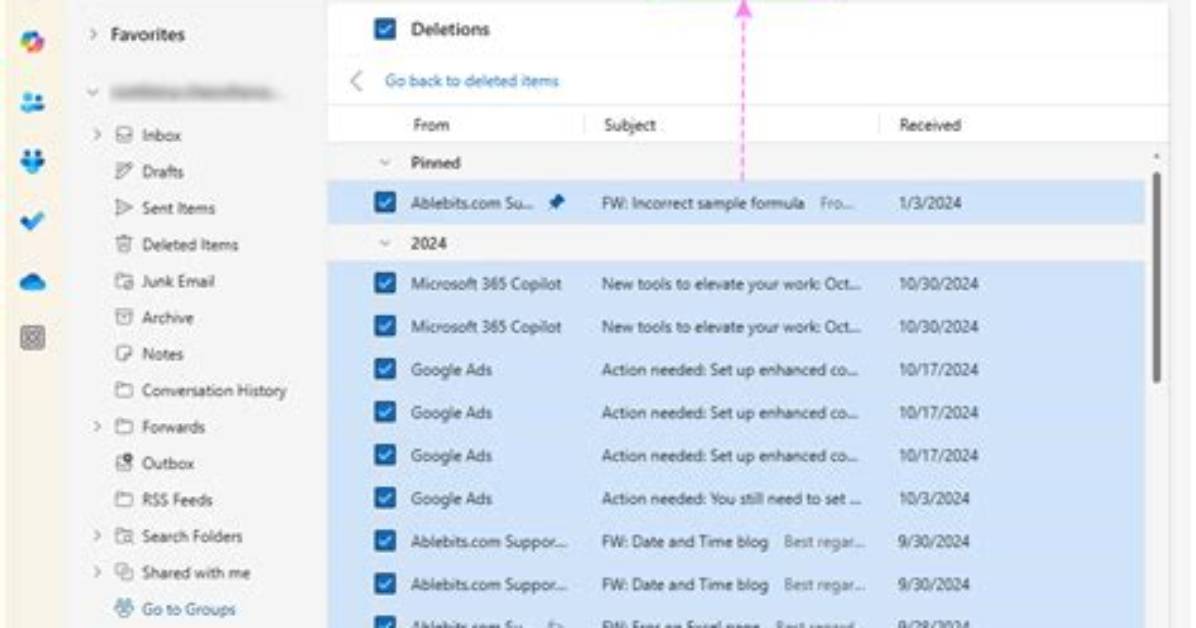Open the More apps grid icon
1196x628 pixels.
coord(32,337)
